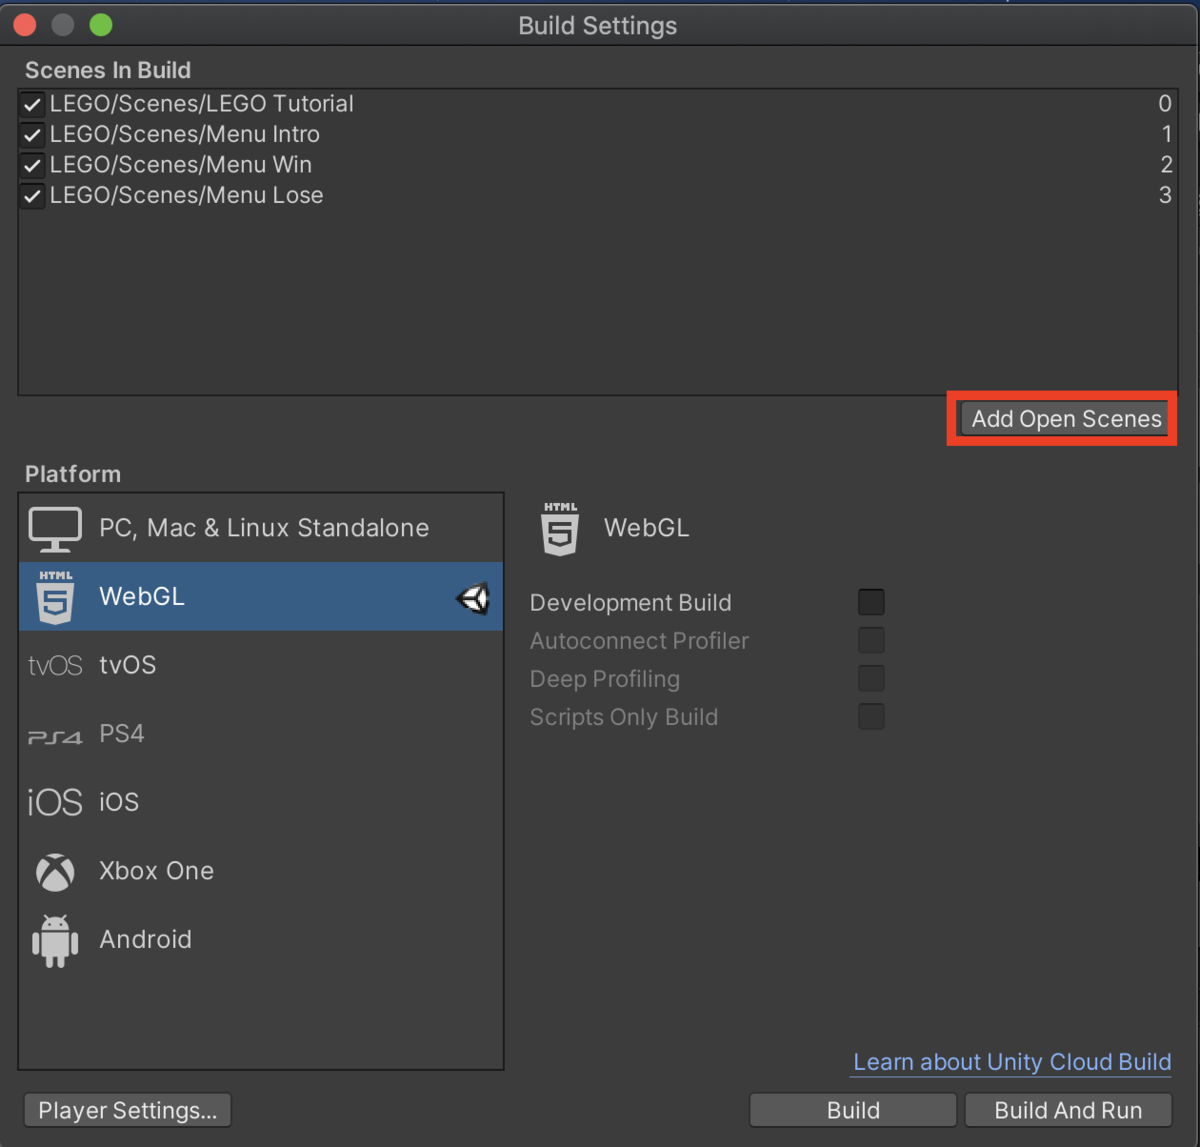Click the Xbox One logo icon
This screenshot has width=1200, height=1147.
55,871
